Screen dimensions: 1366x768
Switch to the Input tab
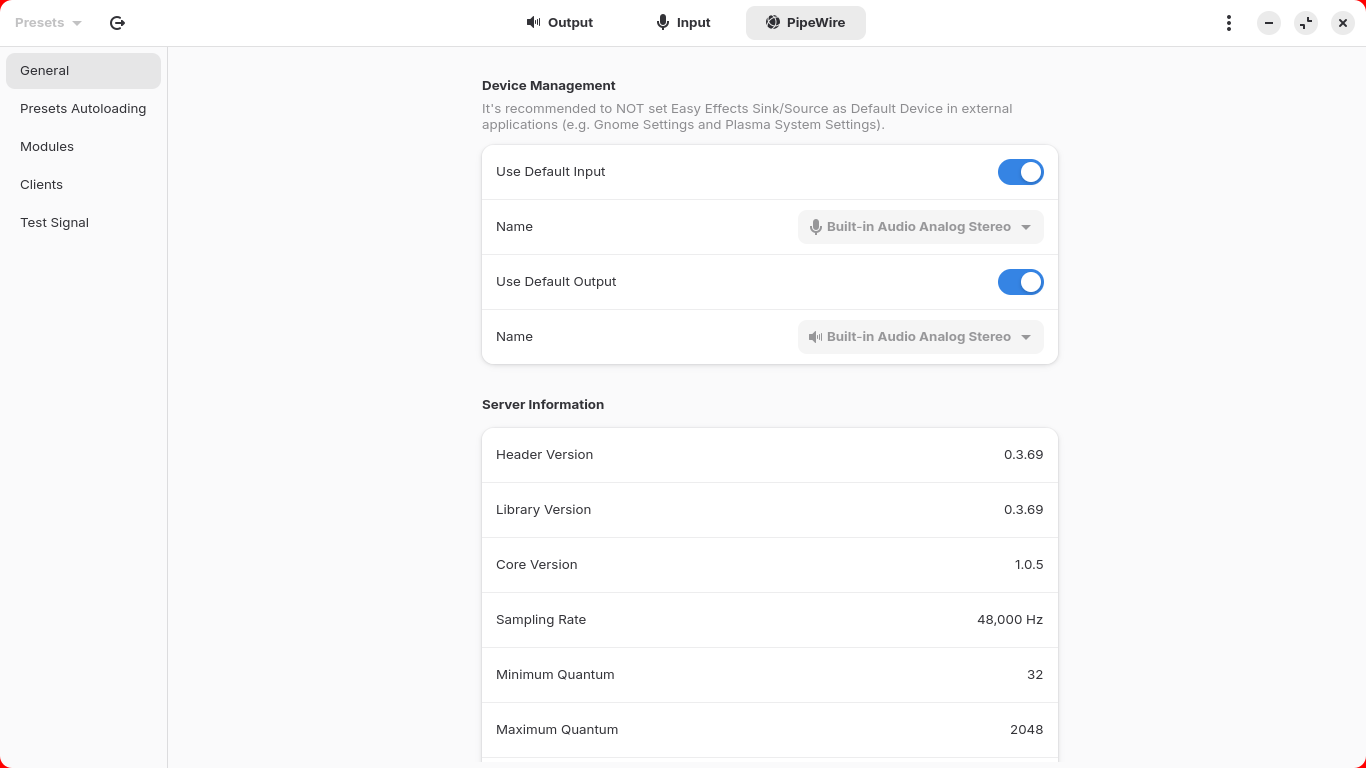pyautogui.click(x=684, y=23)
